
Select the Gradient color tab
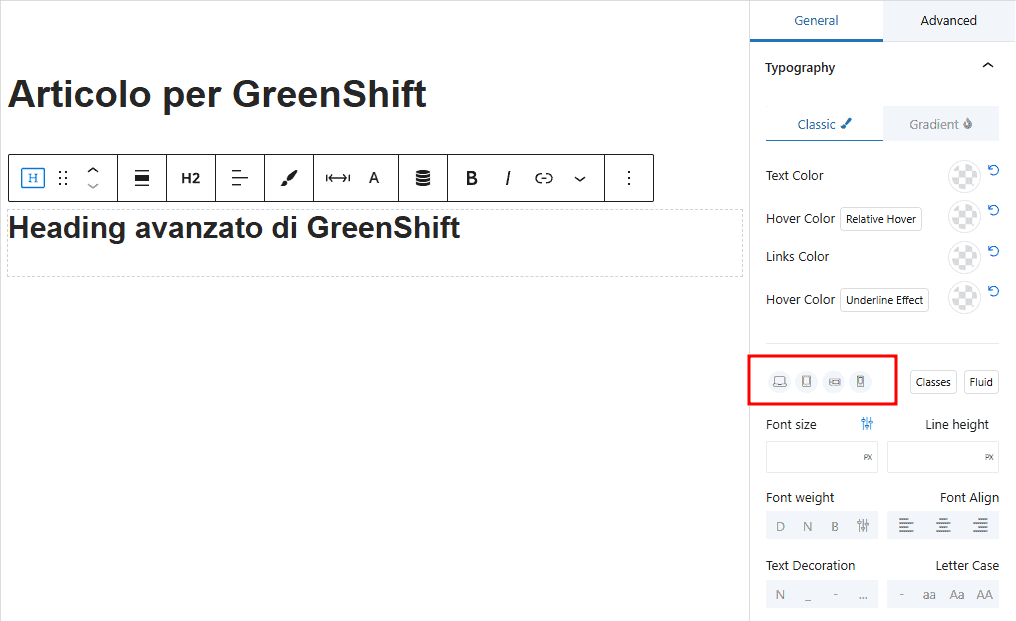pos(940,124)
